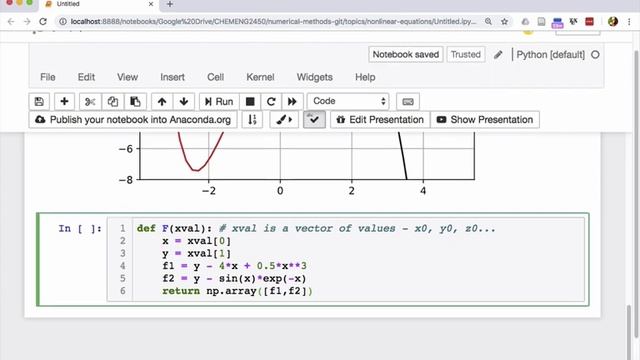The height and width of the screenshot is (360, 640).
Task: Click the kernel idle circle indicator
Action: click(595, 55)
